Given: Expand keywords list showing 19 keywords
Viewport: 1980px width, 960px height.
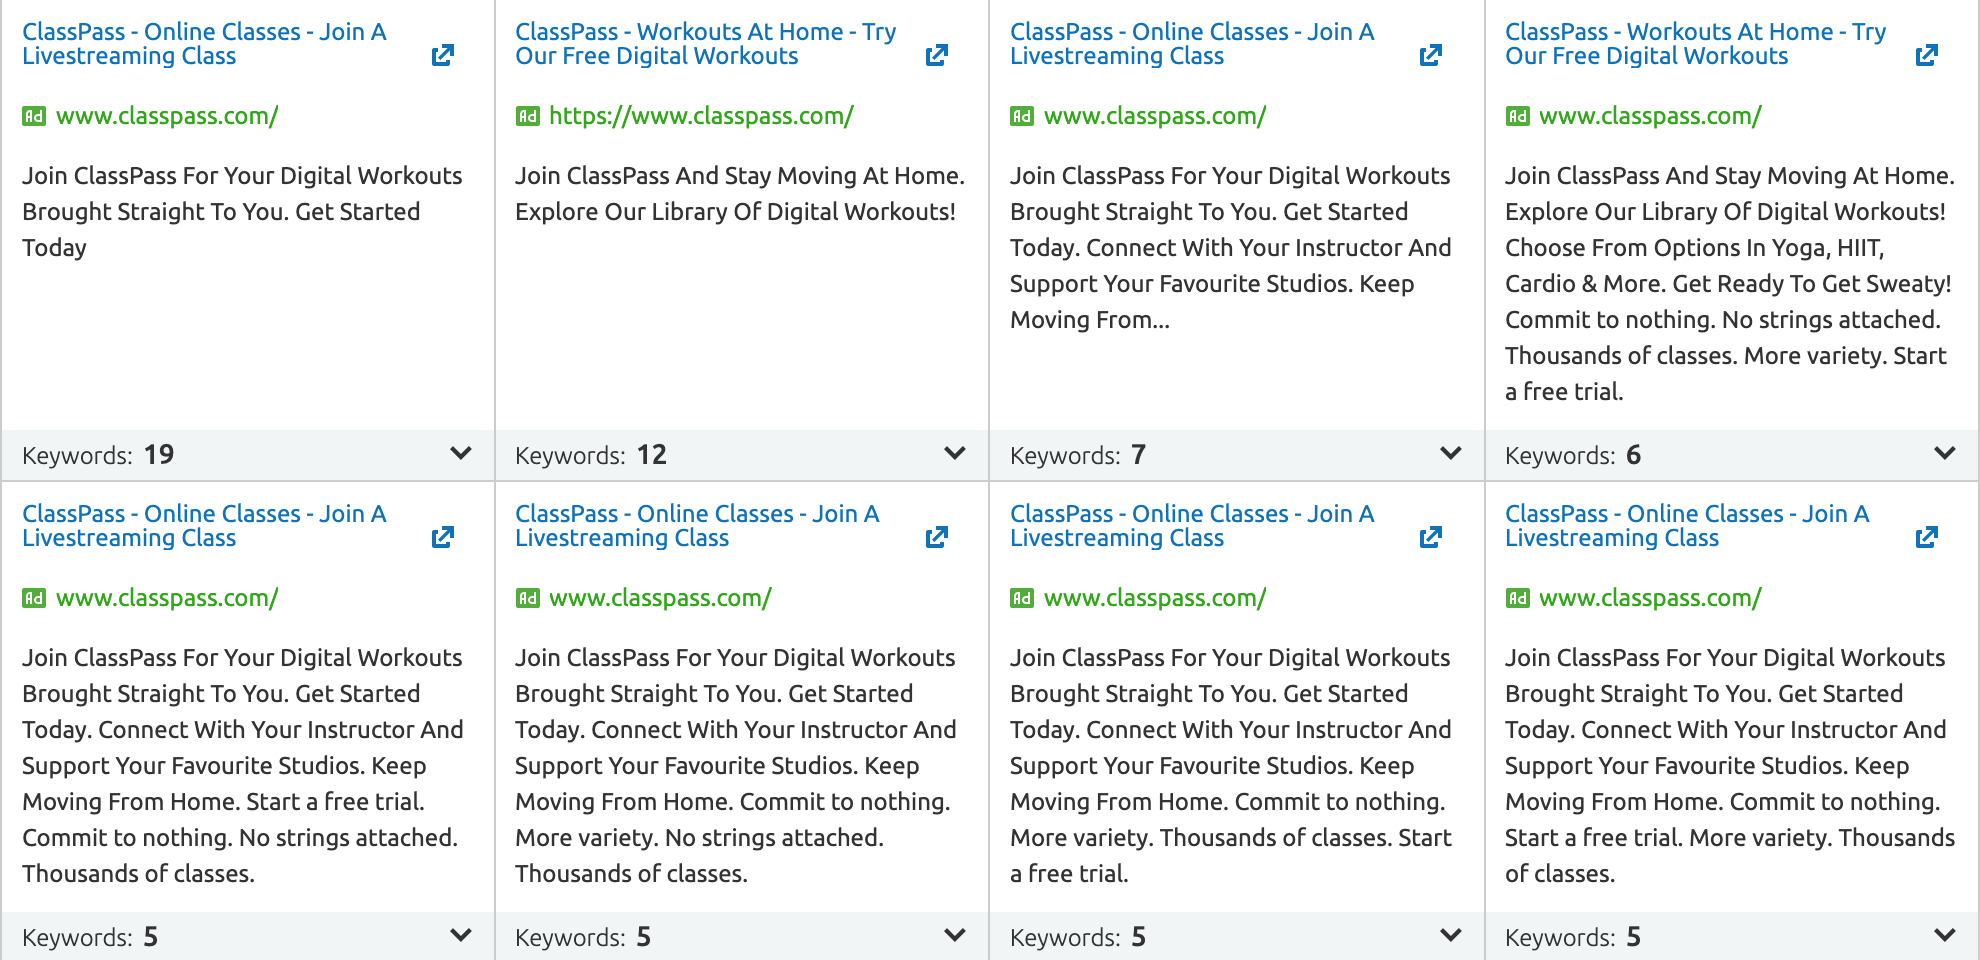Looking at the screenshot, I should click(460, 453).
